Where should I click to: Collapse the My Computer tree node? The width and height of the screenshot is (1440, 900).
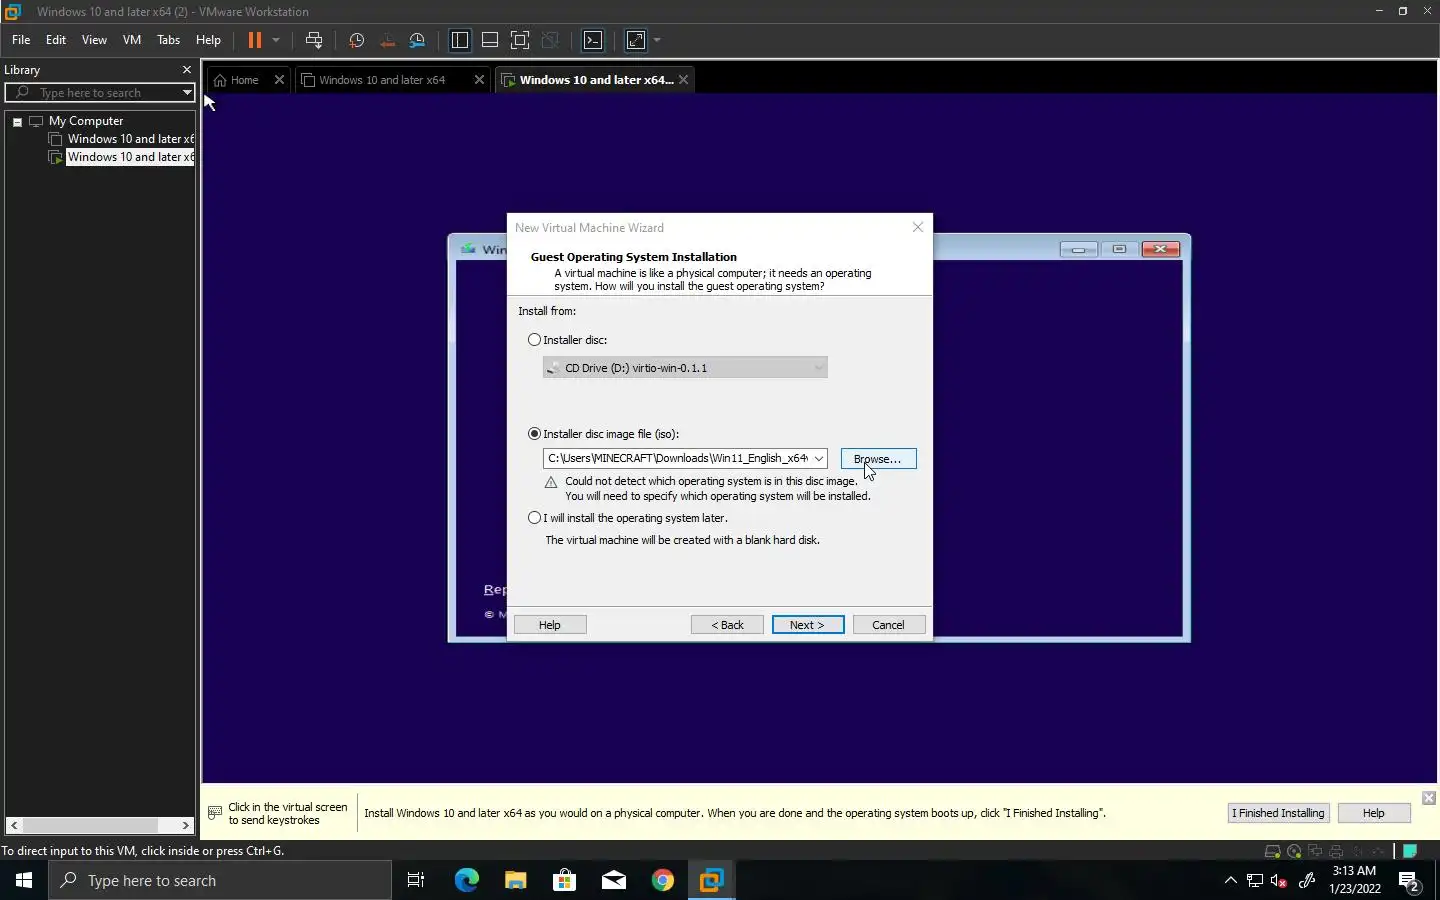17,121
